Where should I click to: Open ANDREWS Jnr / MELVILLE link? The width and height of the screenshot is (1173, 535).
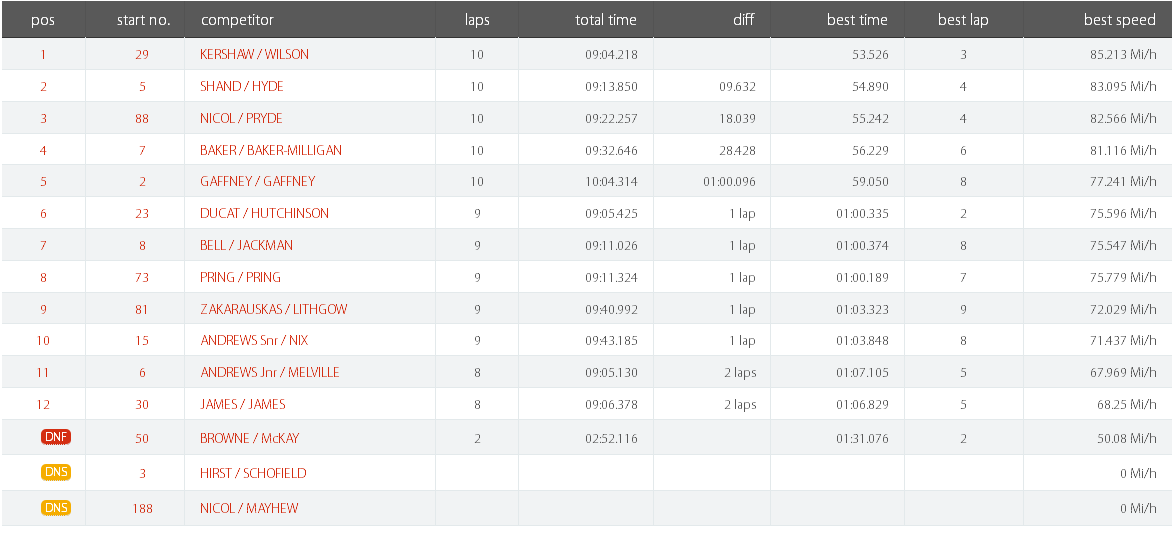coord(269,373)
